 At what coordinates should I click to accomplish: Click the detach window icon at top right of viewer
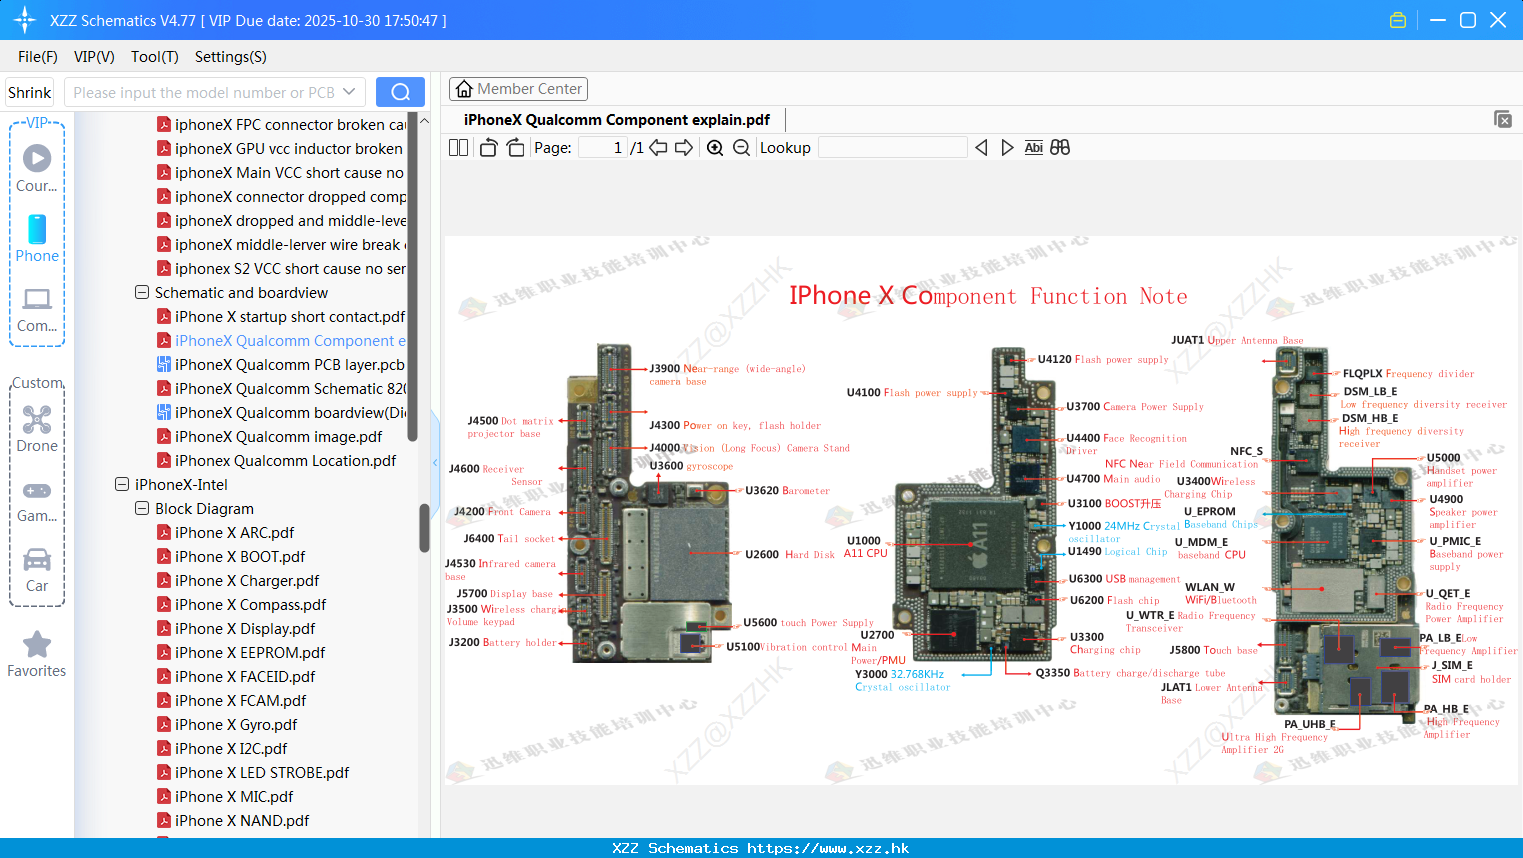coord(1503,119)
